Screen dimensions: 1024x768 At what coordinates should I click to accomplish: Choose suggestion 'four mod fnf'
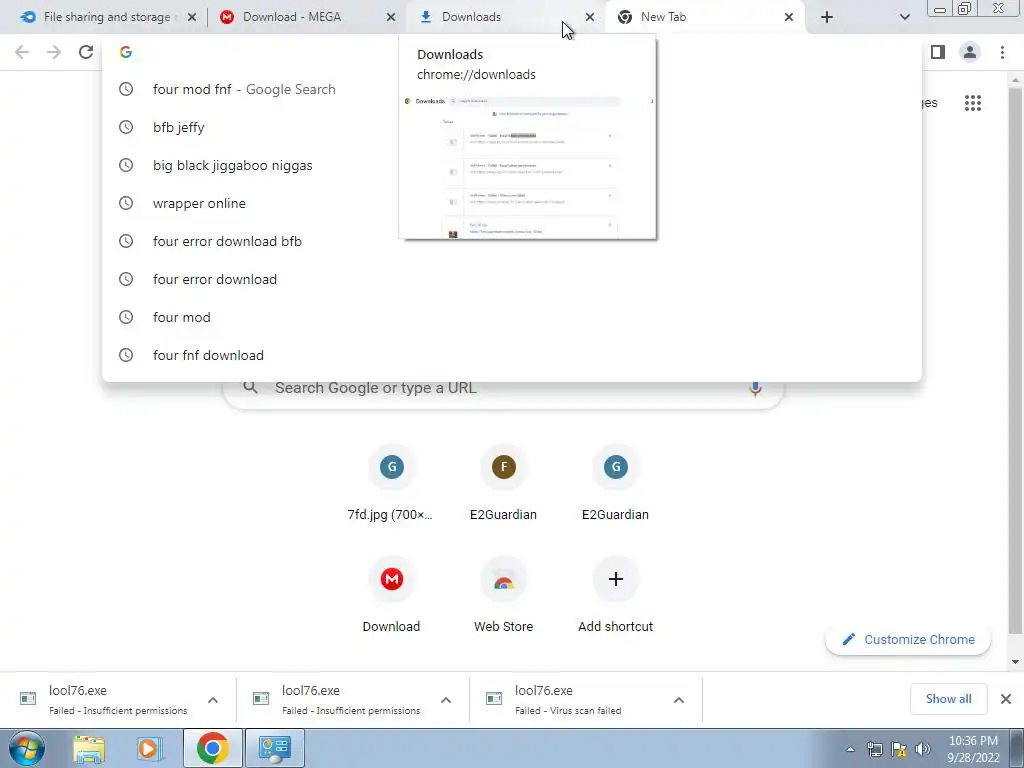(511, 89)
